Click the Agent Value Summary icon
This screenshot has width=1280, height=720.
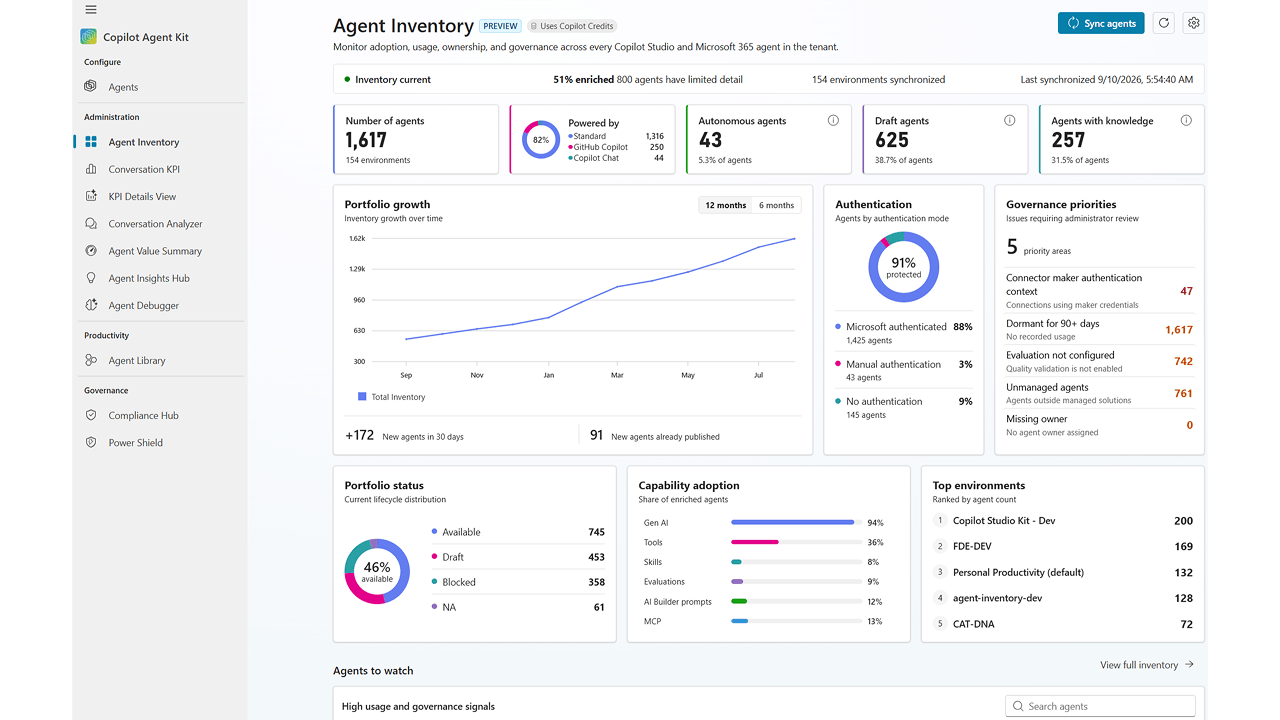91,251
